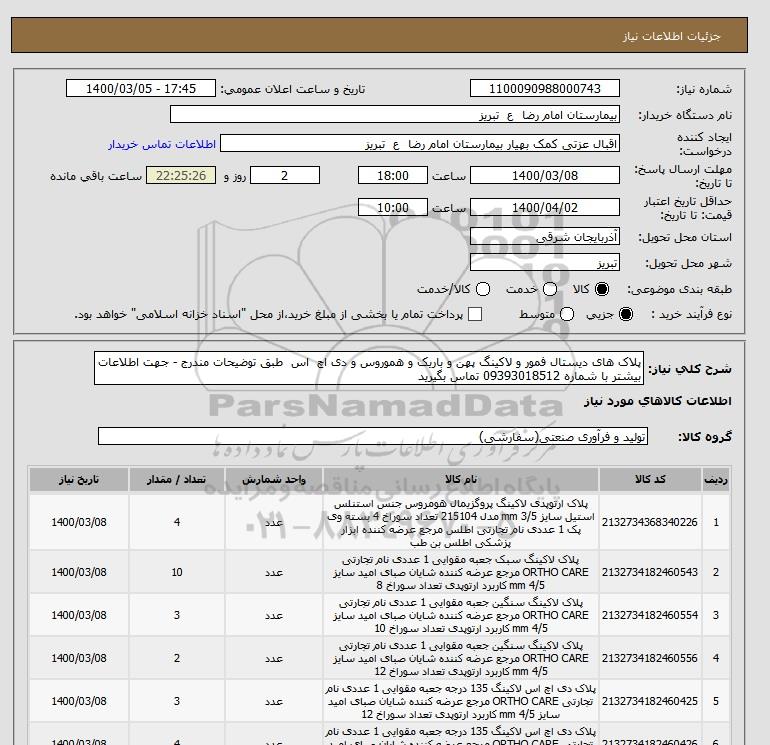Click the row 4 heavy locking plate item name
Image resolution: width=770 pixels, height=745 pixels.
[461, 659]
